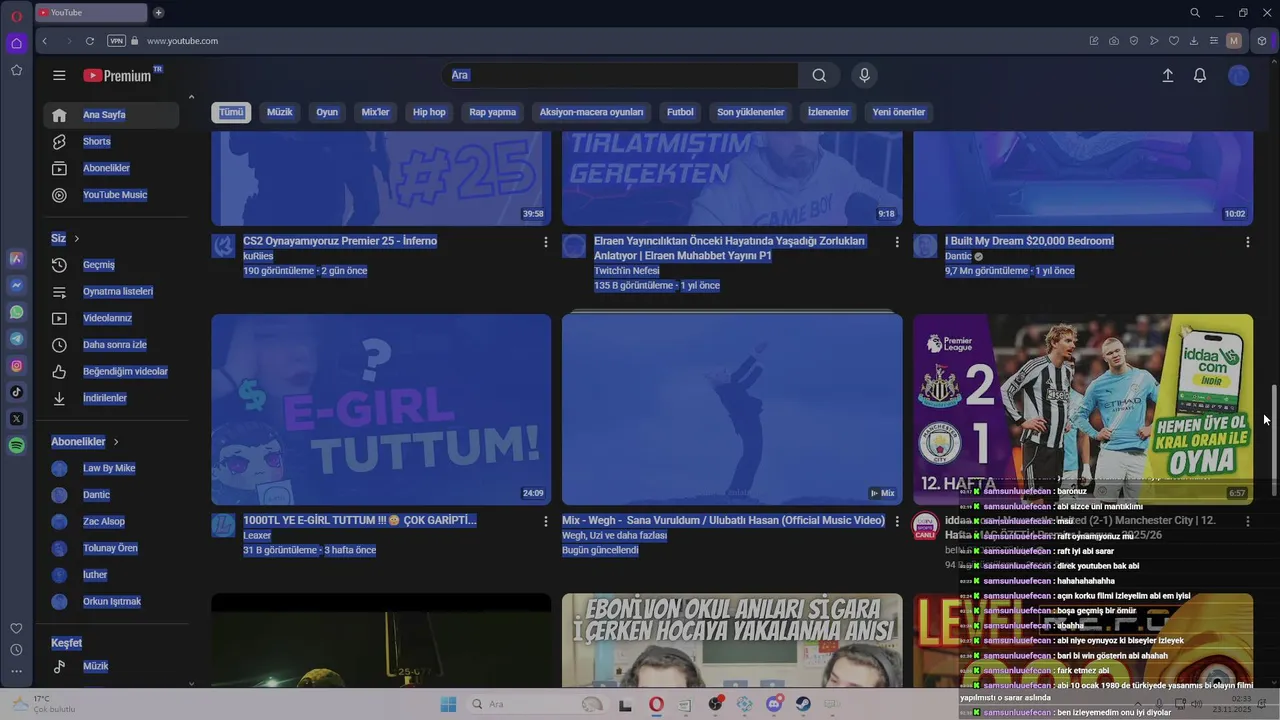Open Windows Start menu
This screenshot has height=720, width=1280.
pos(448,704)
